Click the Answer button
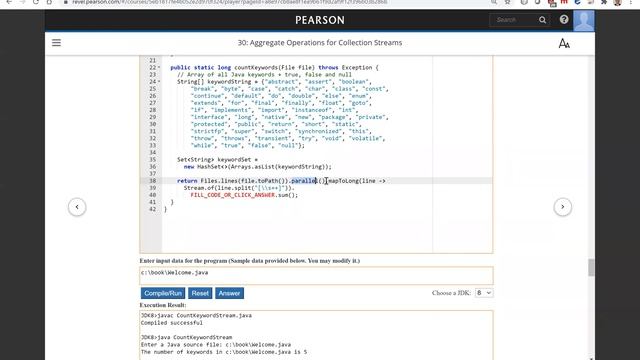This screenshot has width=640, height=360. (x=229, y=293)
